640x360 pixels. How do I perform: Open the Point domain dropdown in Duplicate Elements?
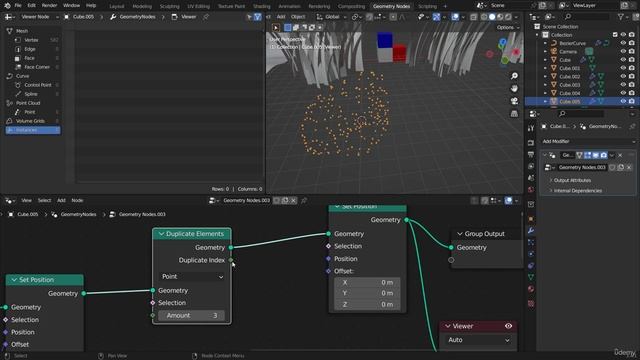192,276
